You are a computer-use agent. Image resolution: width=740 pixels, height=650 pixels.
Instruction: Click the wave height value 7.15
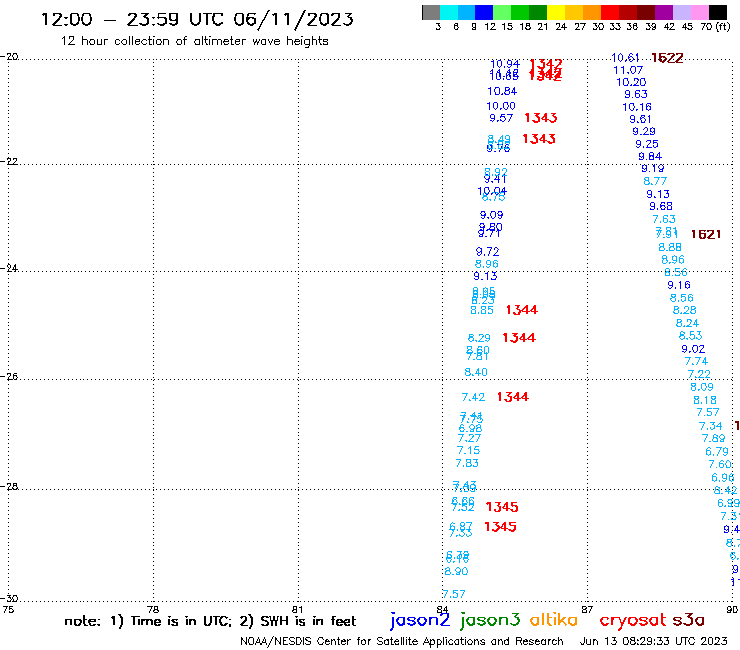(468, 451)
